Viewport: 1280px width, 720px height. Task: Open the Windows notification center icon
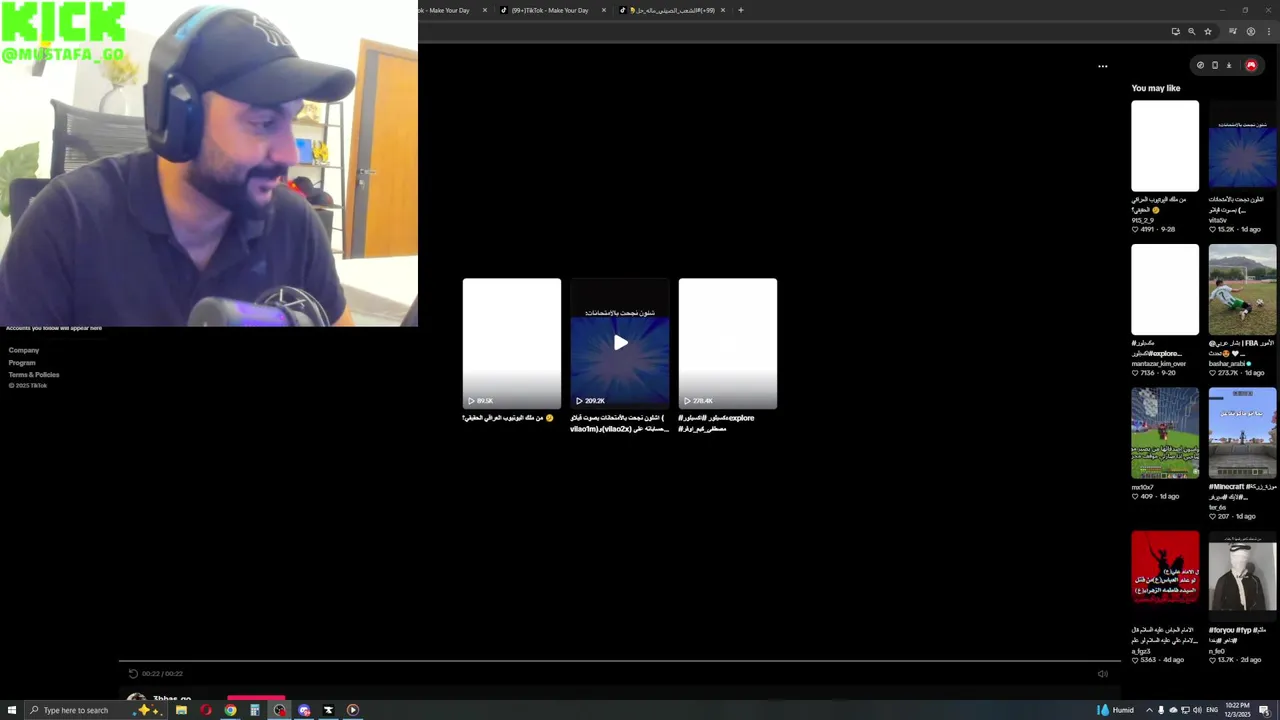(x=1264, y=710)
